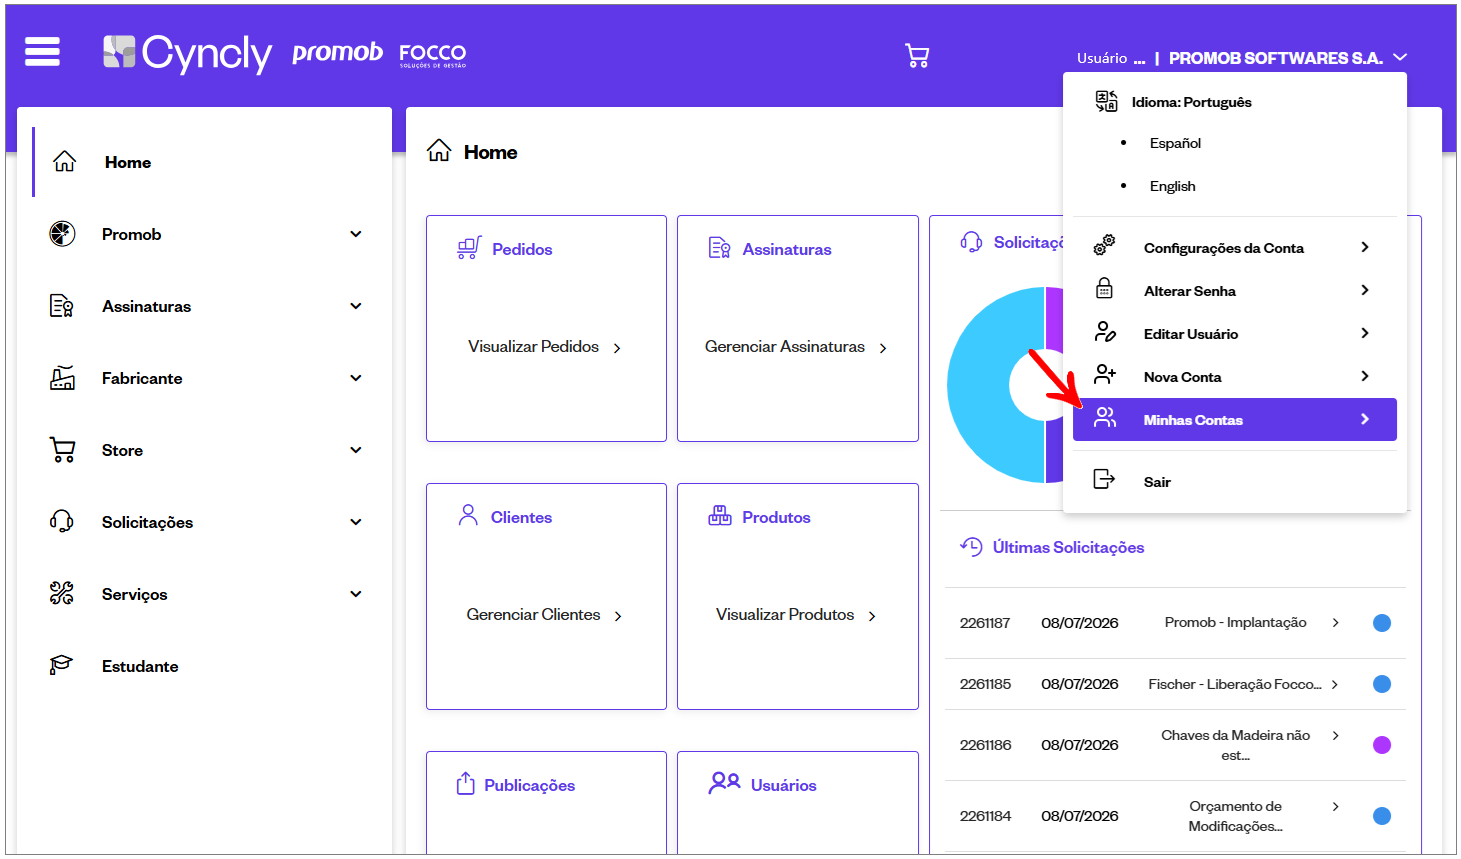This screenshot has width=1461, height=859.
Task: Open the PROMOB SOFTWARES S.A. account name
Action: (1276, 58)
